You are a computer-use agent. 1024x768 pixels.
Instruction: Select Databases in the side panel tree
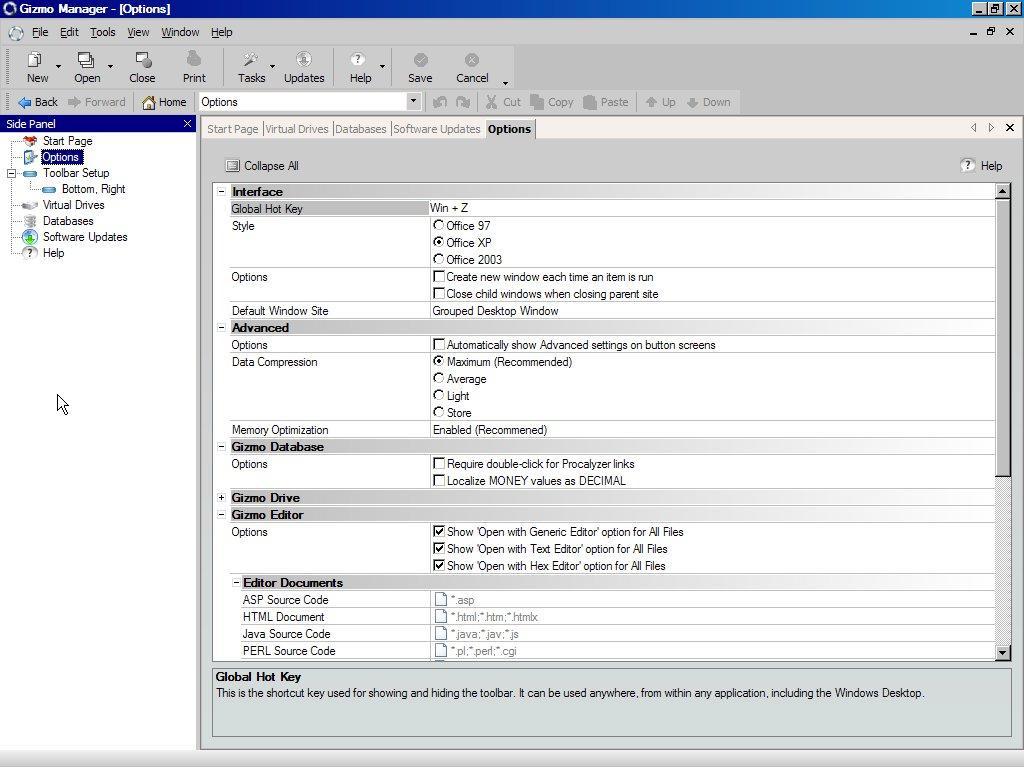pyautogui.click(x=67, y=221)
